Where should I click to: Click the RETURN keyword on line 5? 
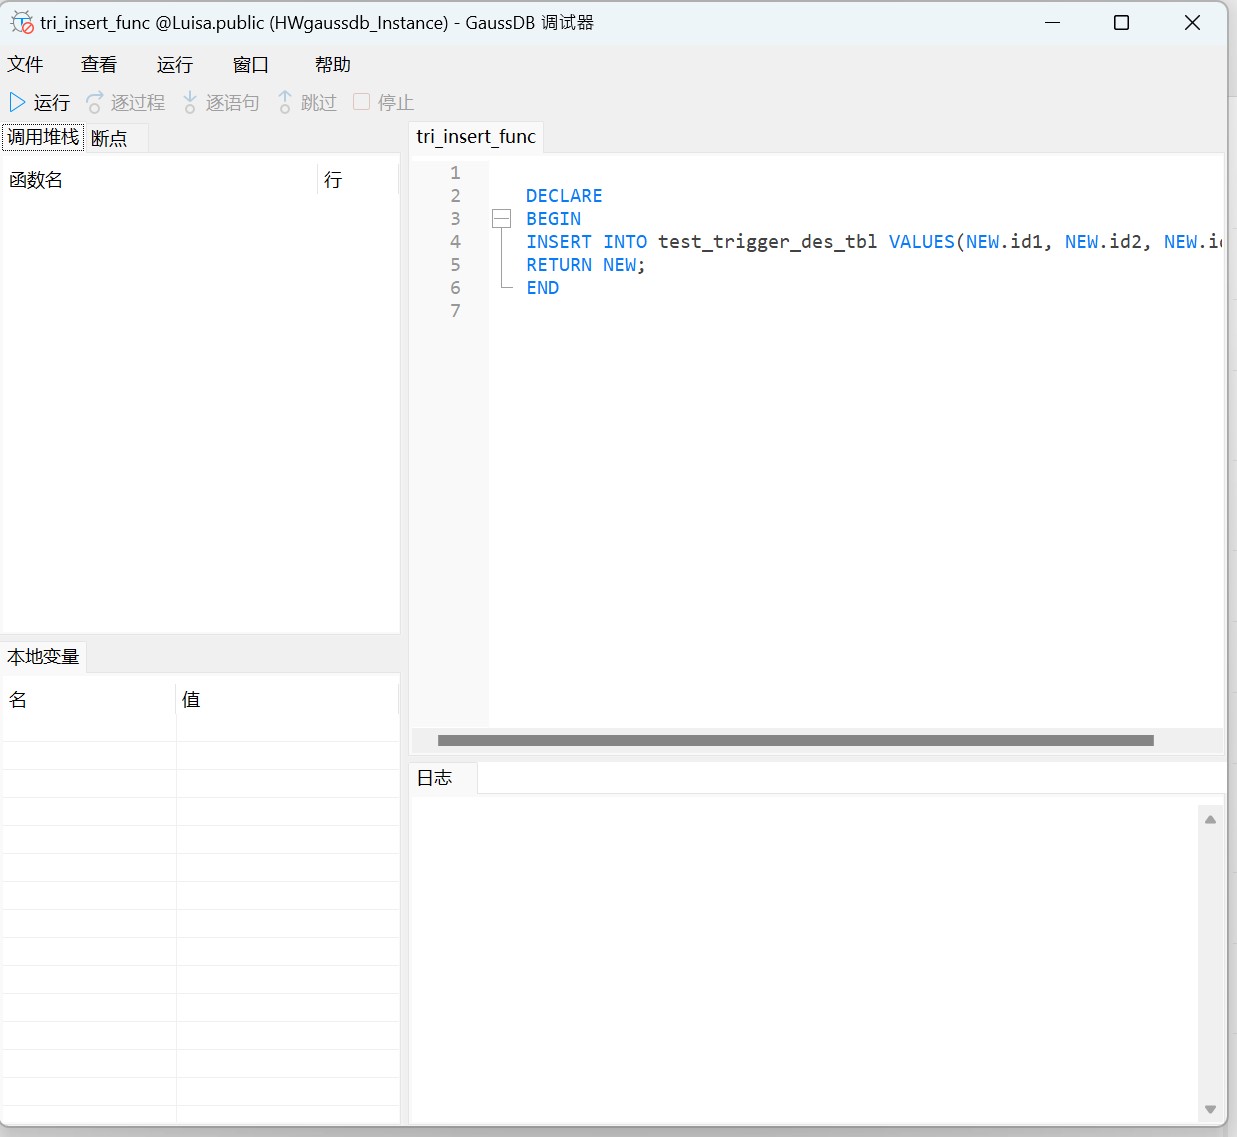[559, 265]
